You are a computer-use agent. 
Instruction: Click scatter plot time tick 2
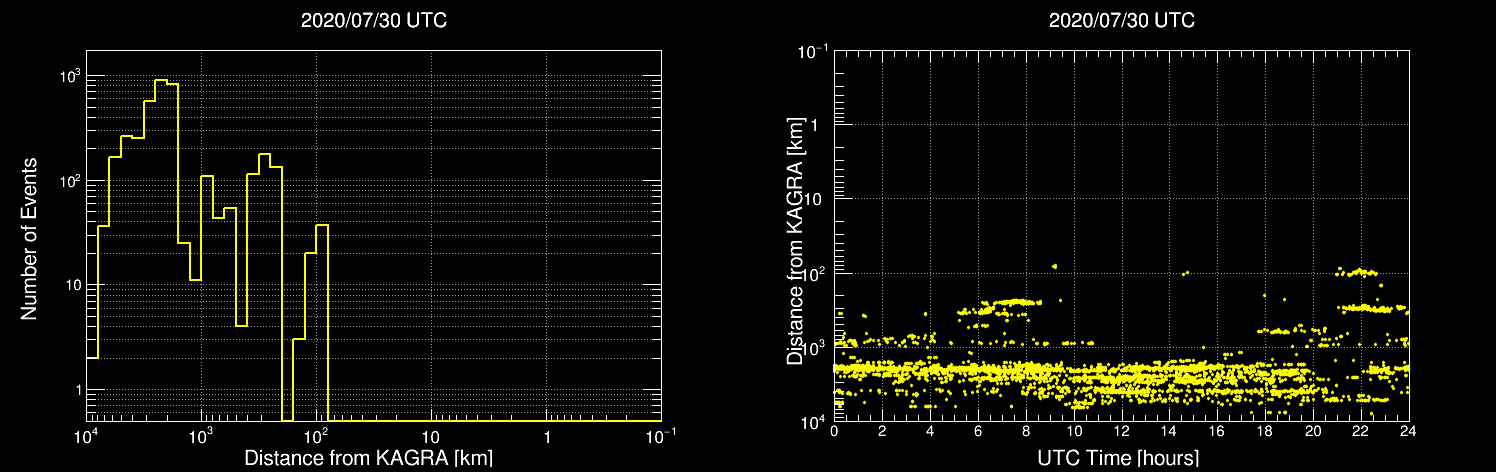tap(882, 431)
